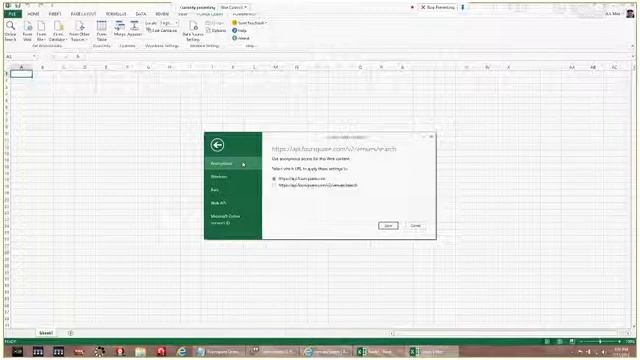Open File Explorer folder icon in taskbar
Screen dimensions: 640x360
point(140,351)
